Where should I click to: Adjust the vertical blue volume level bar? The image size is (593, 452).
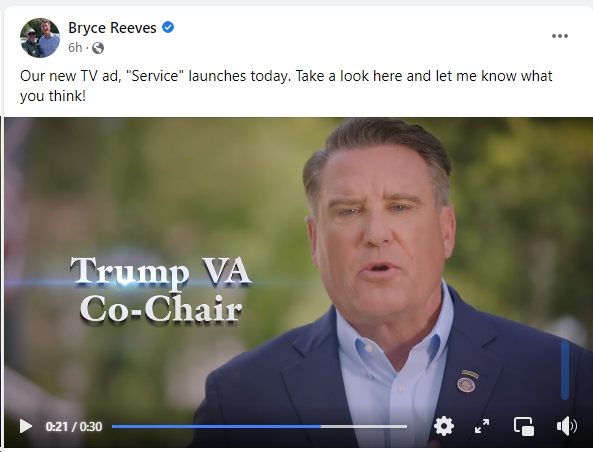click(565, 370)
